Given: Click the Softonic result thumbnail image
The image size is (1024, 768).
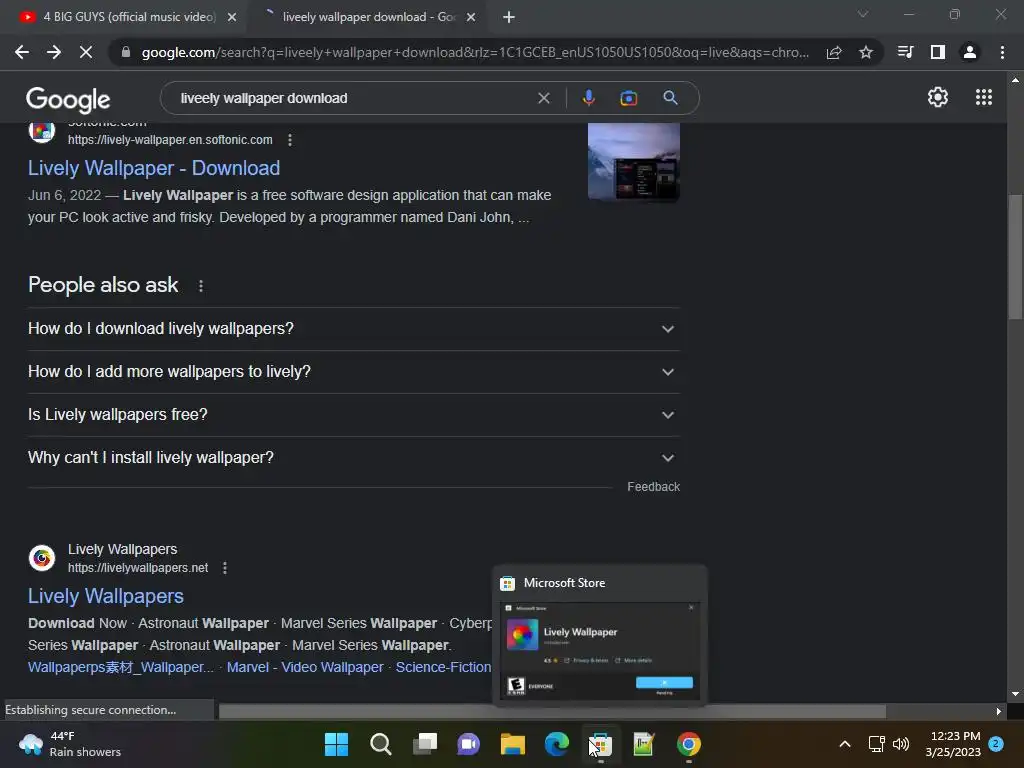Looking at the screenshot, I should pos(633,161).
